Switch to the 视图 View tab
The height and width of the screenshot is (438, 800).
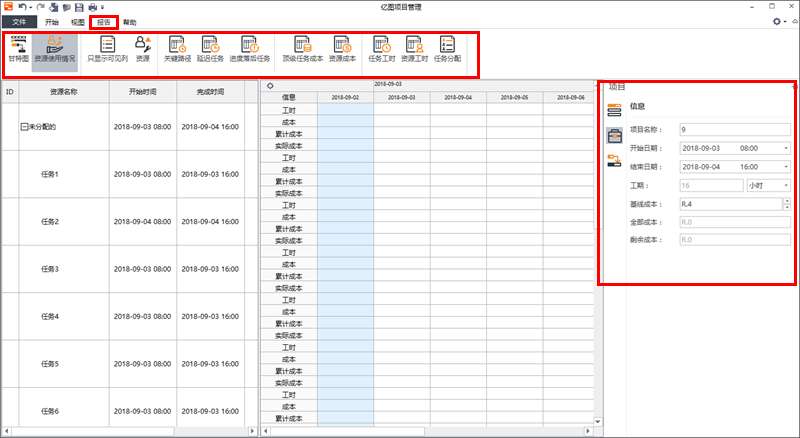click(x=78, y=22)
